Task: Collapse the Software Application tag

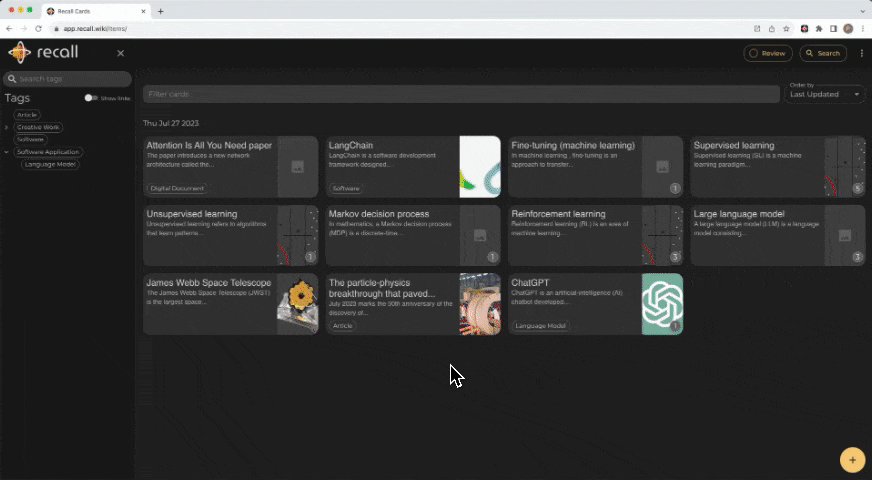Action: point(6,152)
